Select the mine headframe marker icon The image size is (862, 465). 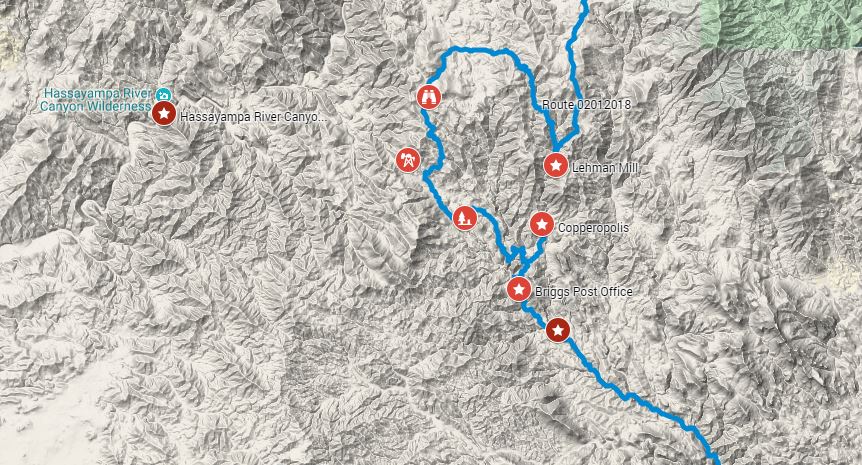(x=408, y=160)
